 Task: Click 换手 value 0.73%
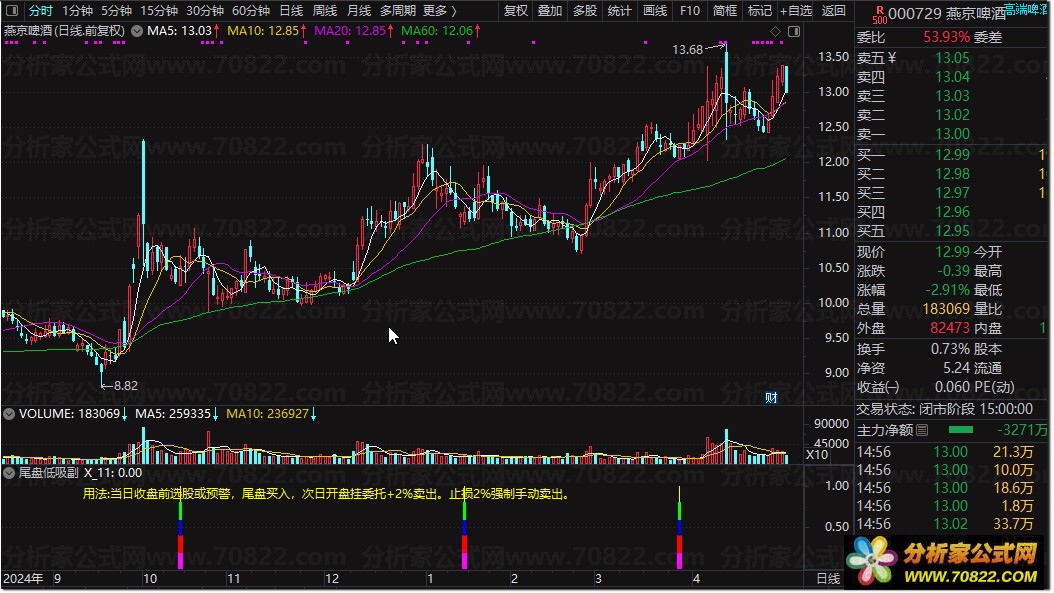(x=950, y=350)
